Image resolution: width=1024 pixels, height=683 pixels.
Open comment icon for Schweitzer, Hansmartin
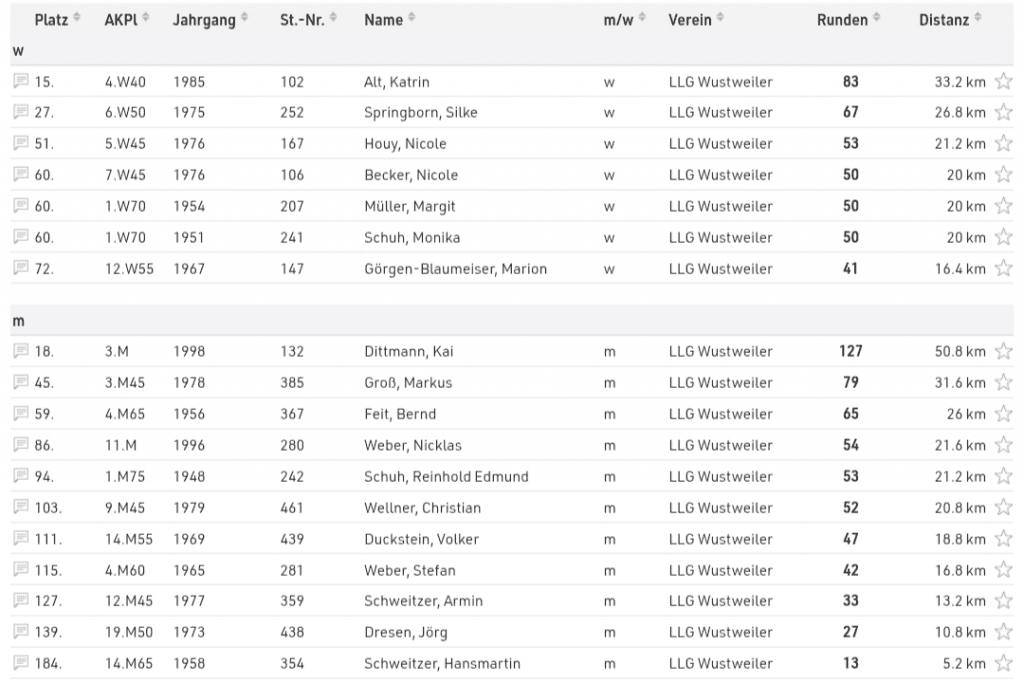click(21, 663)
